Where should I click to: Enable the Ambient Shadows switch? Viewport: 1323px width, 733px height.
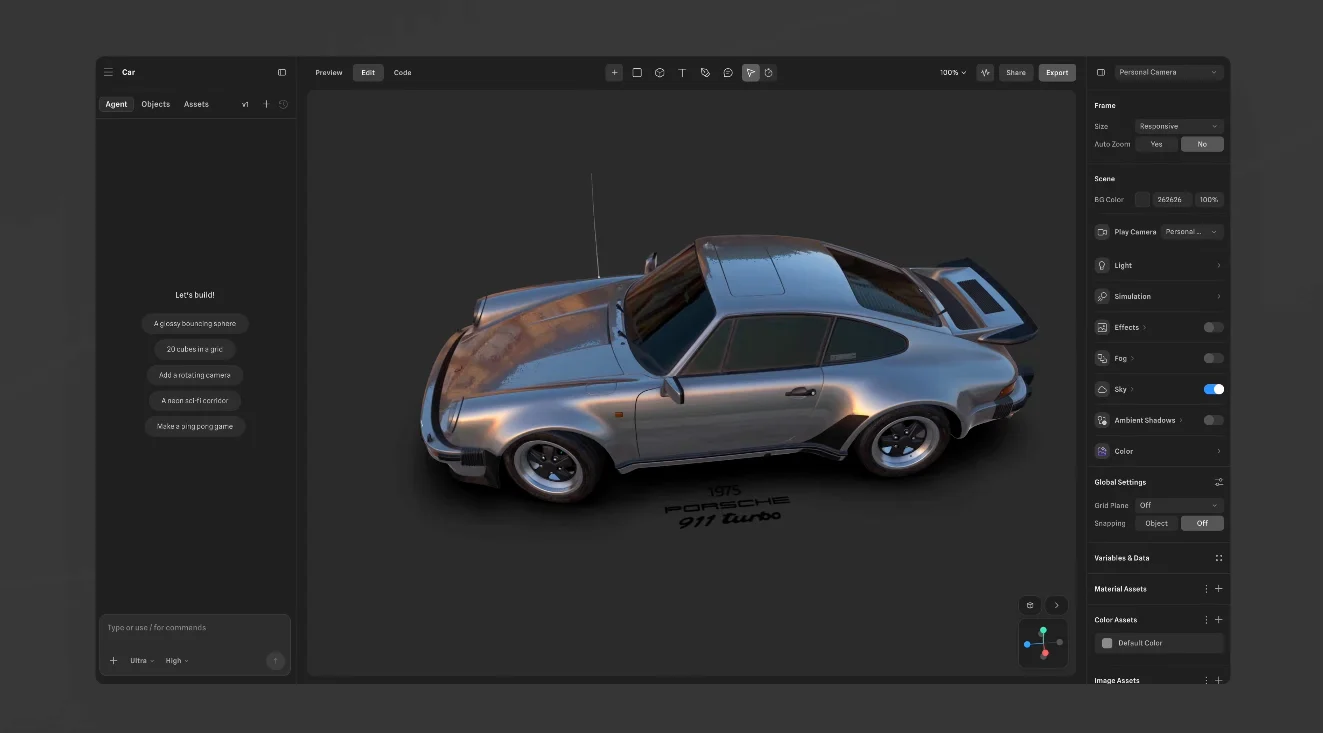click(x=1213, y=420)
